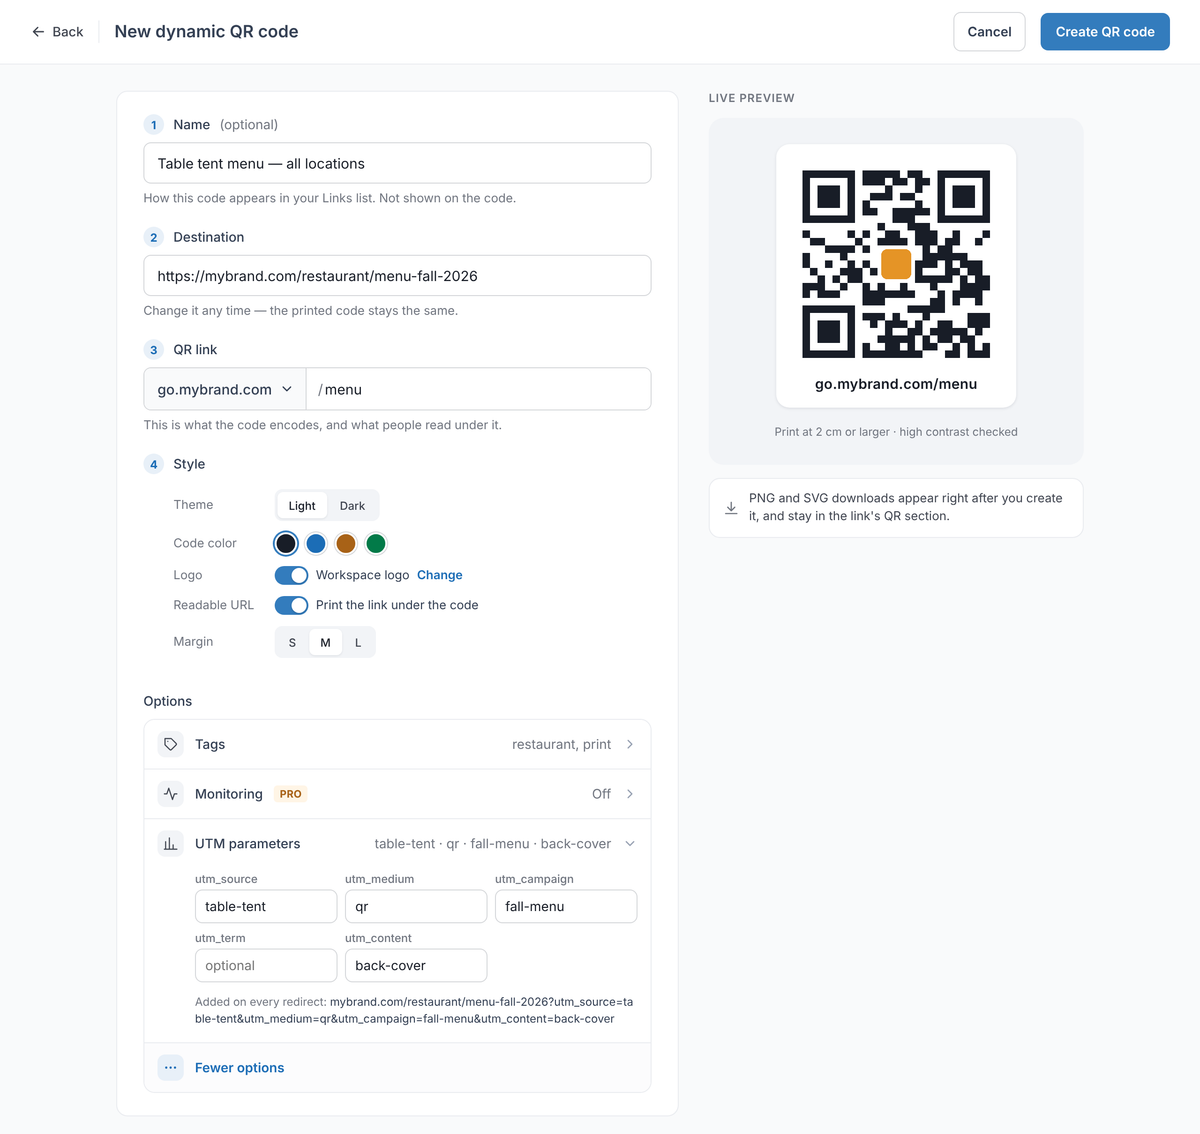Click the utm_medium field

416,906
